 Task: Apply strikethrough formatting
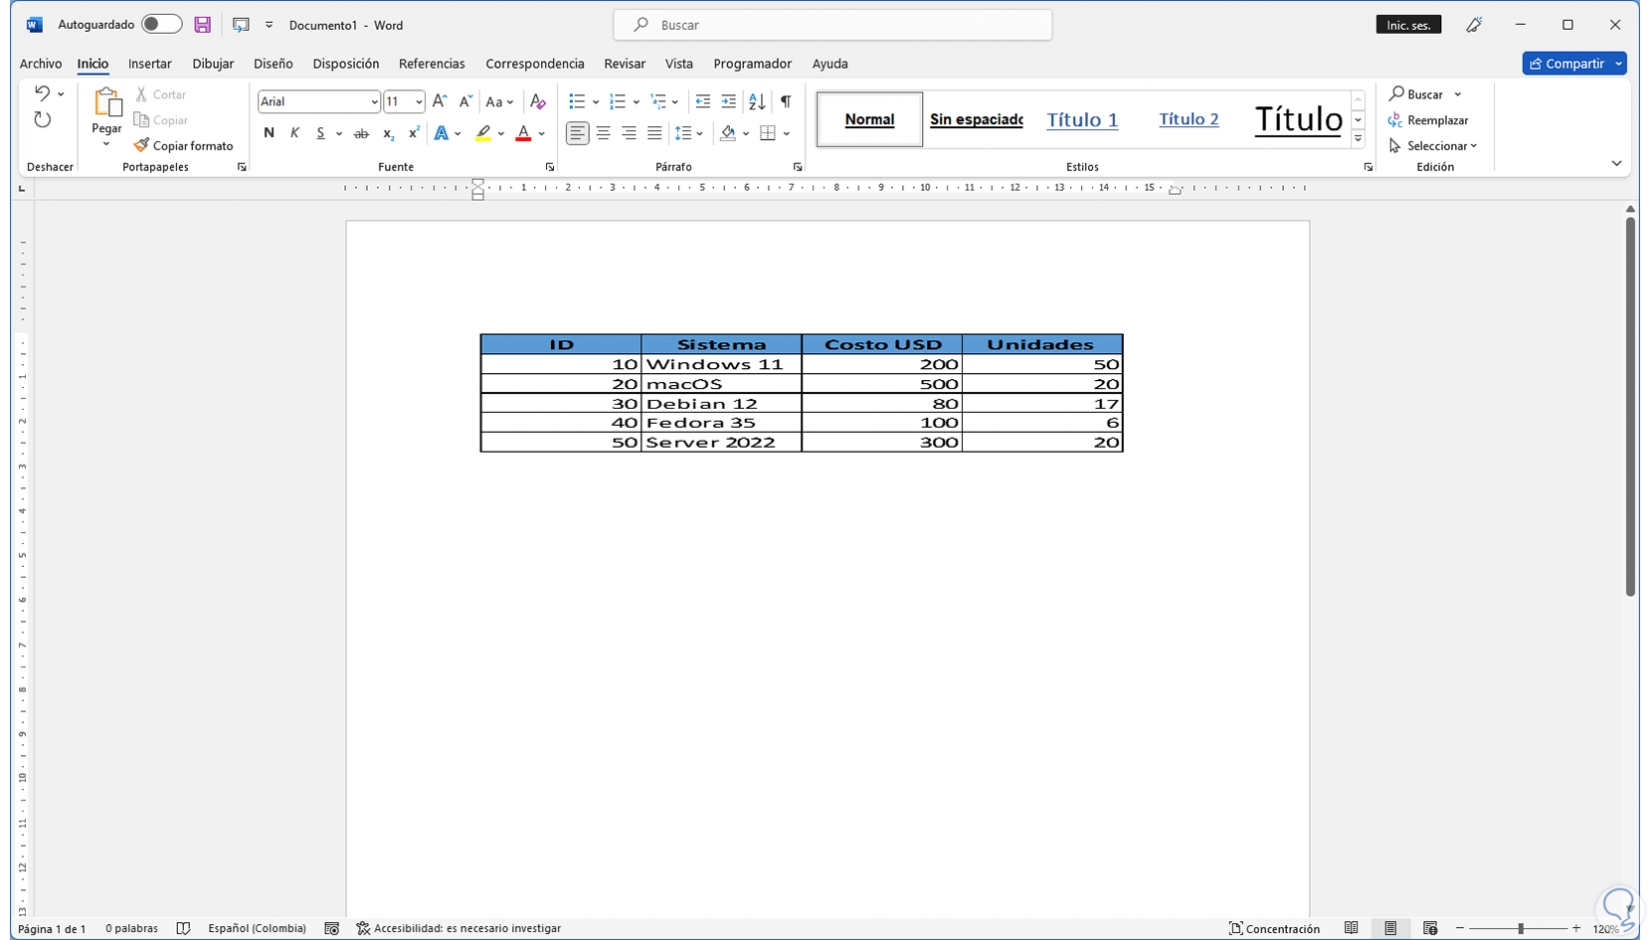pyautogui.click(x=361, y=133)
